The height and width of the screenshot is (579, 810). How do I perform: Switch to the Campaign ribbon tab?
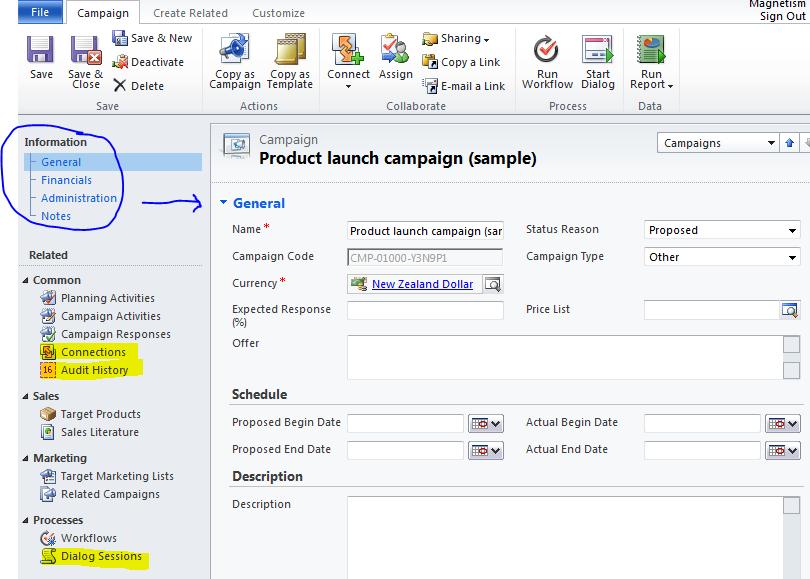tap(103, 13)
